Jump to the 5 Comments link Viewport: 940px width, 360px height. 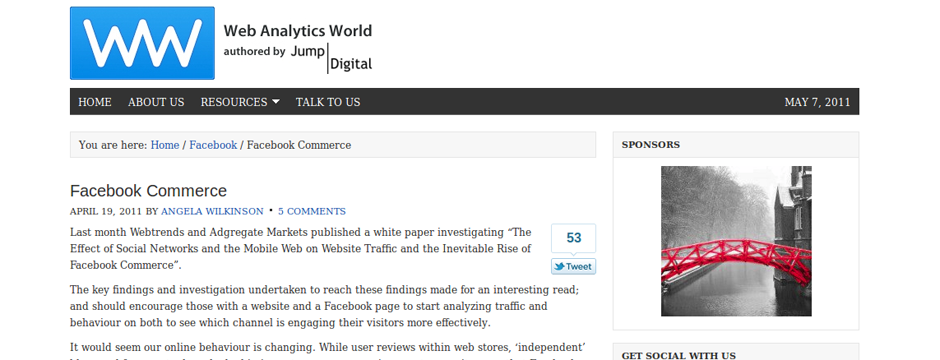click(x=312, y=211)
